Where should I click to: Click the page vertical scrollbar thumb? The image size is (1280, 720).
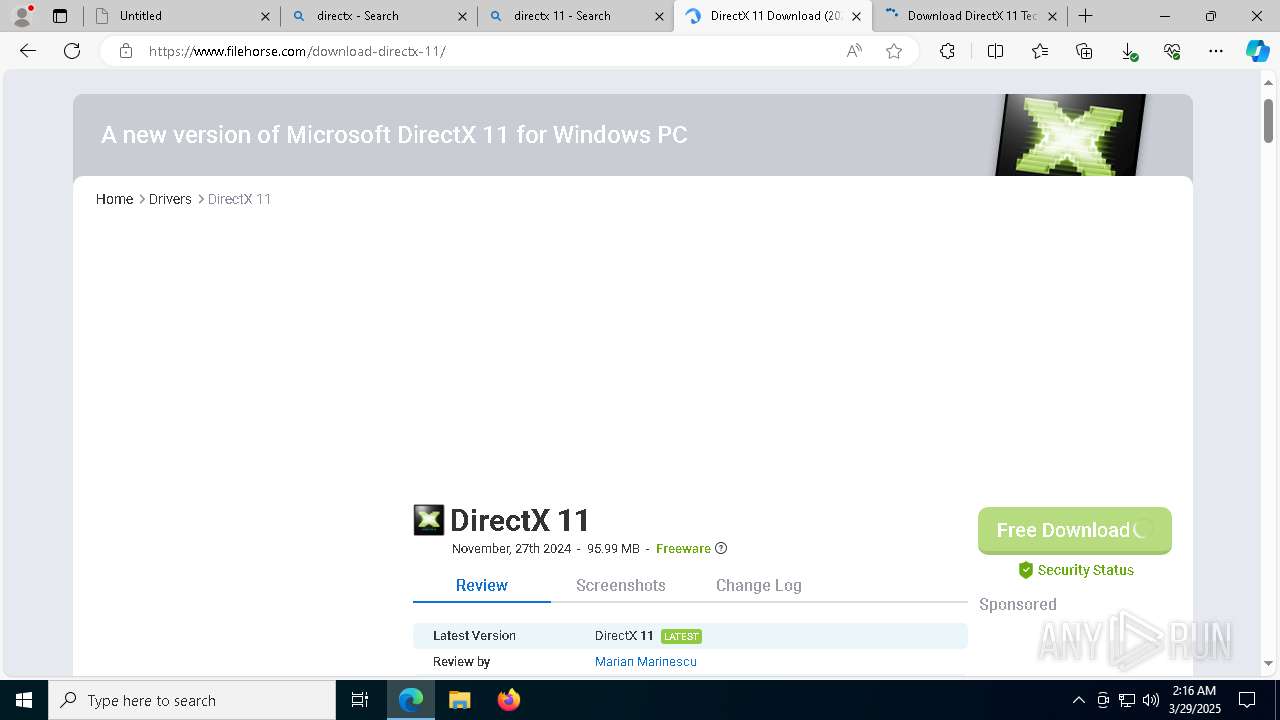pos(1268,121)
